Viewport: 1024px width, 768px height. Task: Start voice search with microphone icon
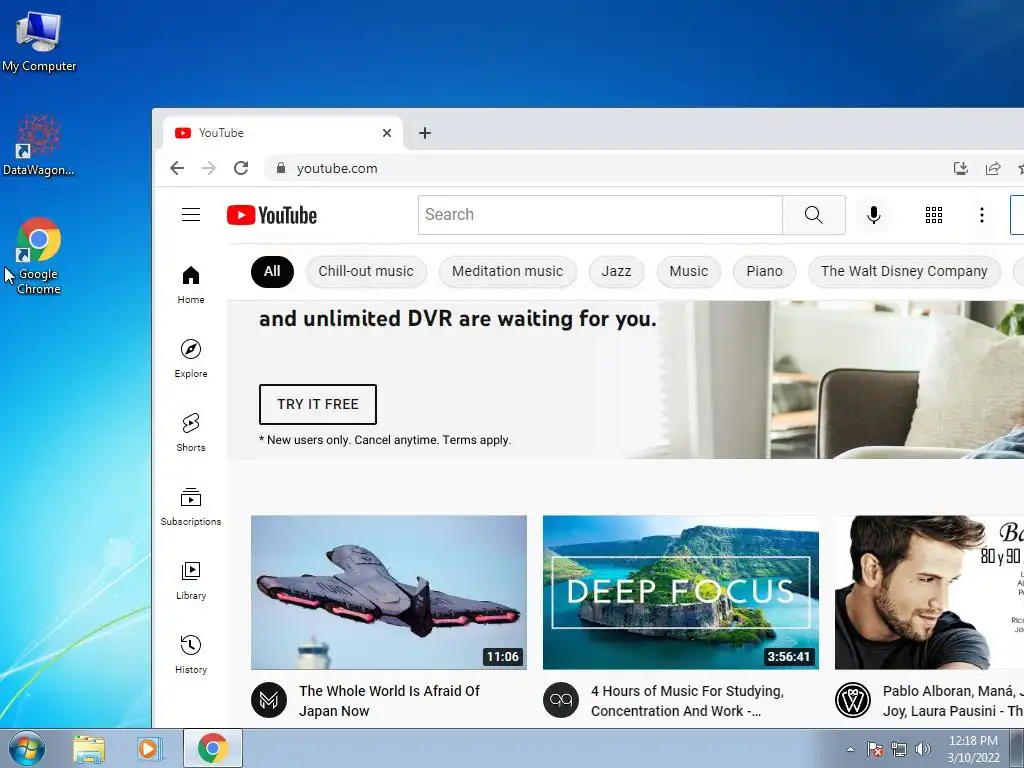pos(873,215)
